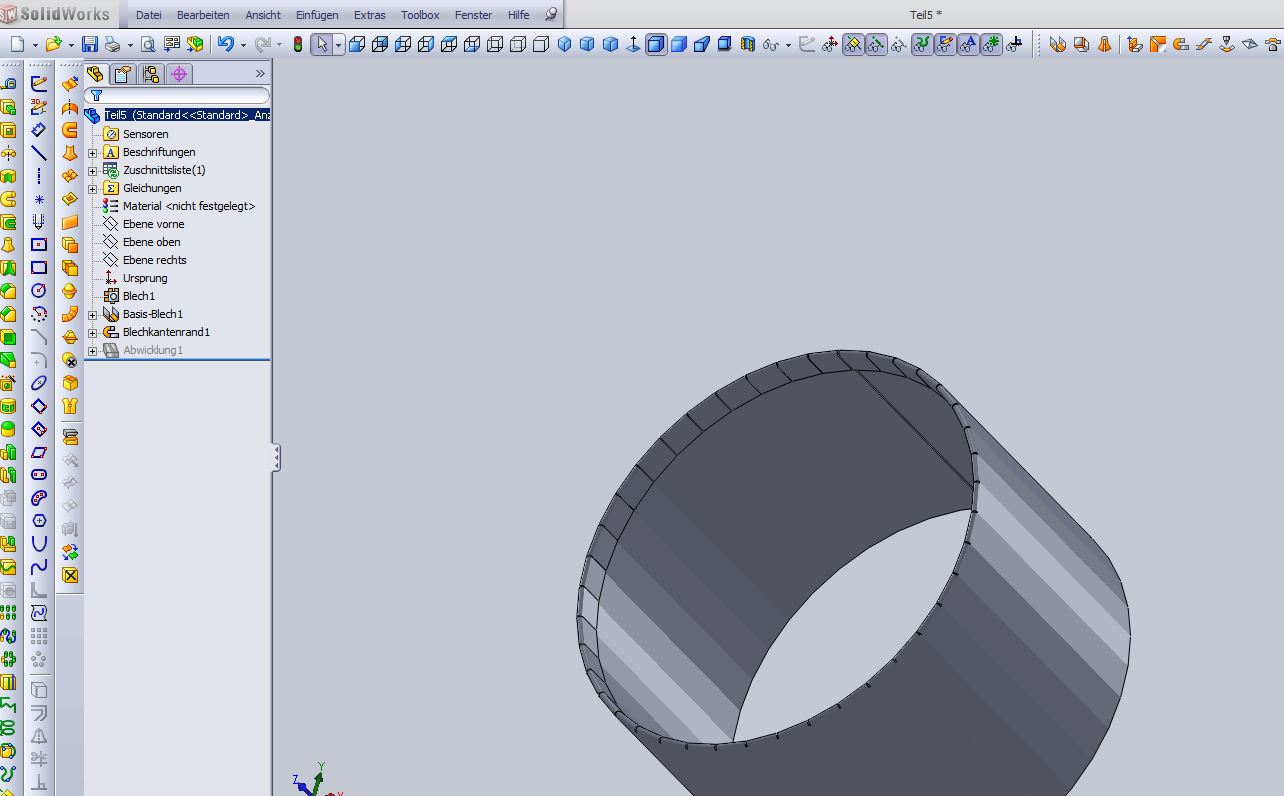Expand the Zuschnittsliste(1) tree node
This screenshot has height=796, width=1284.
(93, 171)
